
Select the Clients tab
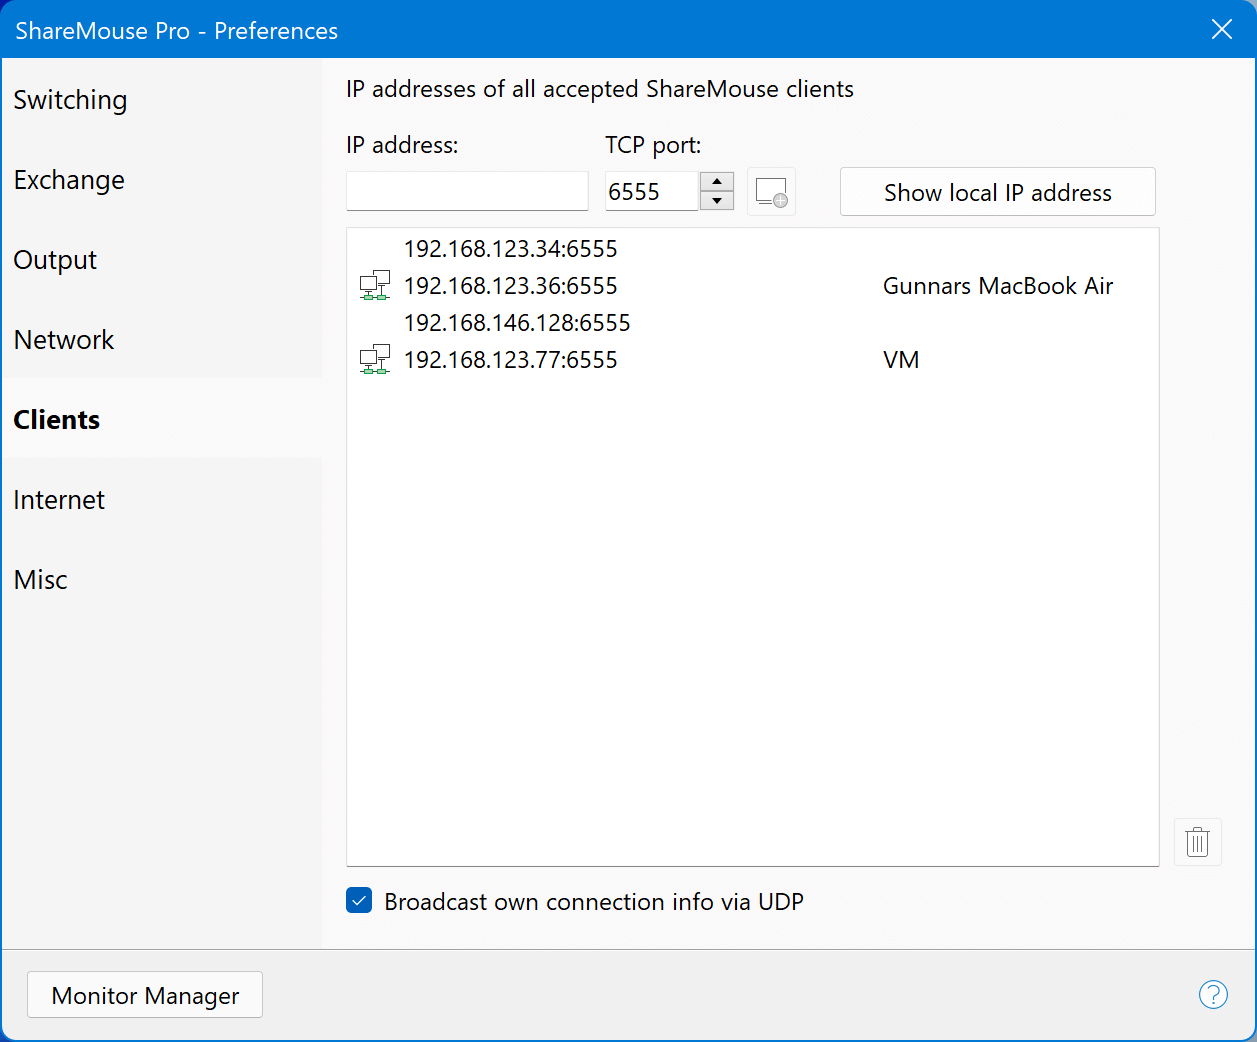coord(162,419)
